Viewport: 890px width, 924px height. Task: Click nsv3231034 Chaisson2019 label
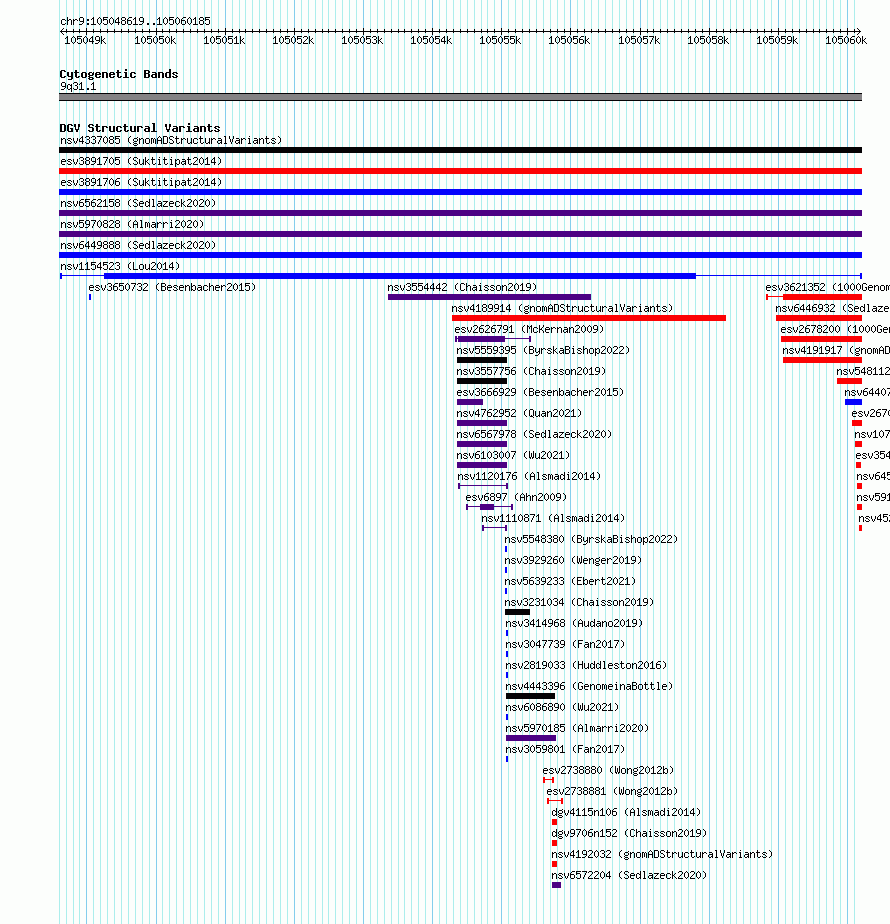[579, 602]
